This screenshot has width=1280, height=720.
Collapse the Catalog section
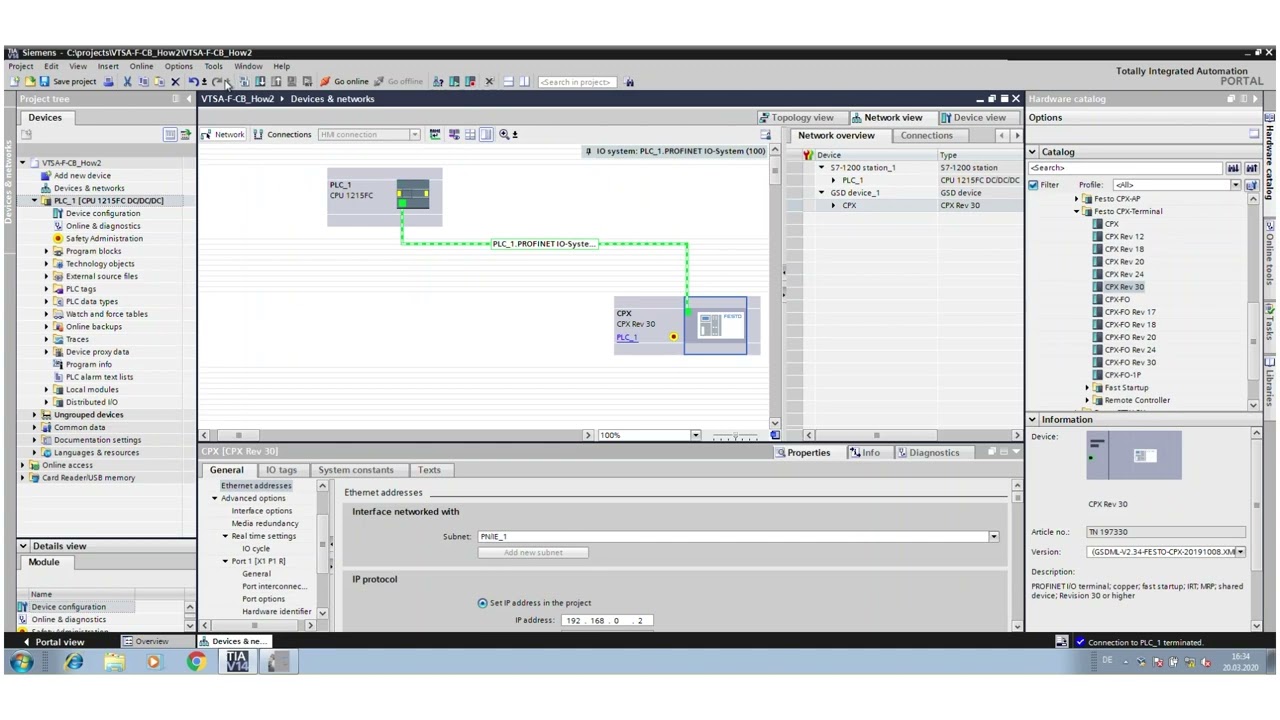pos(1033,152)
